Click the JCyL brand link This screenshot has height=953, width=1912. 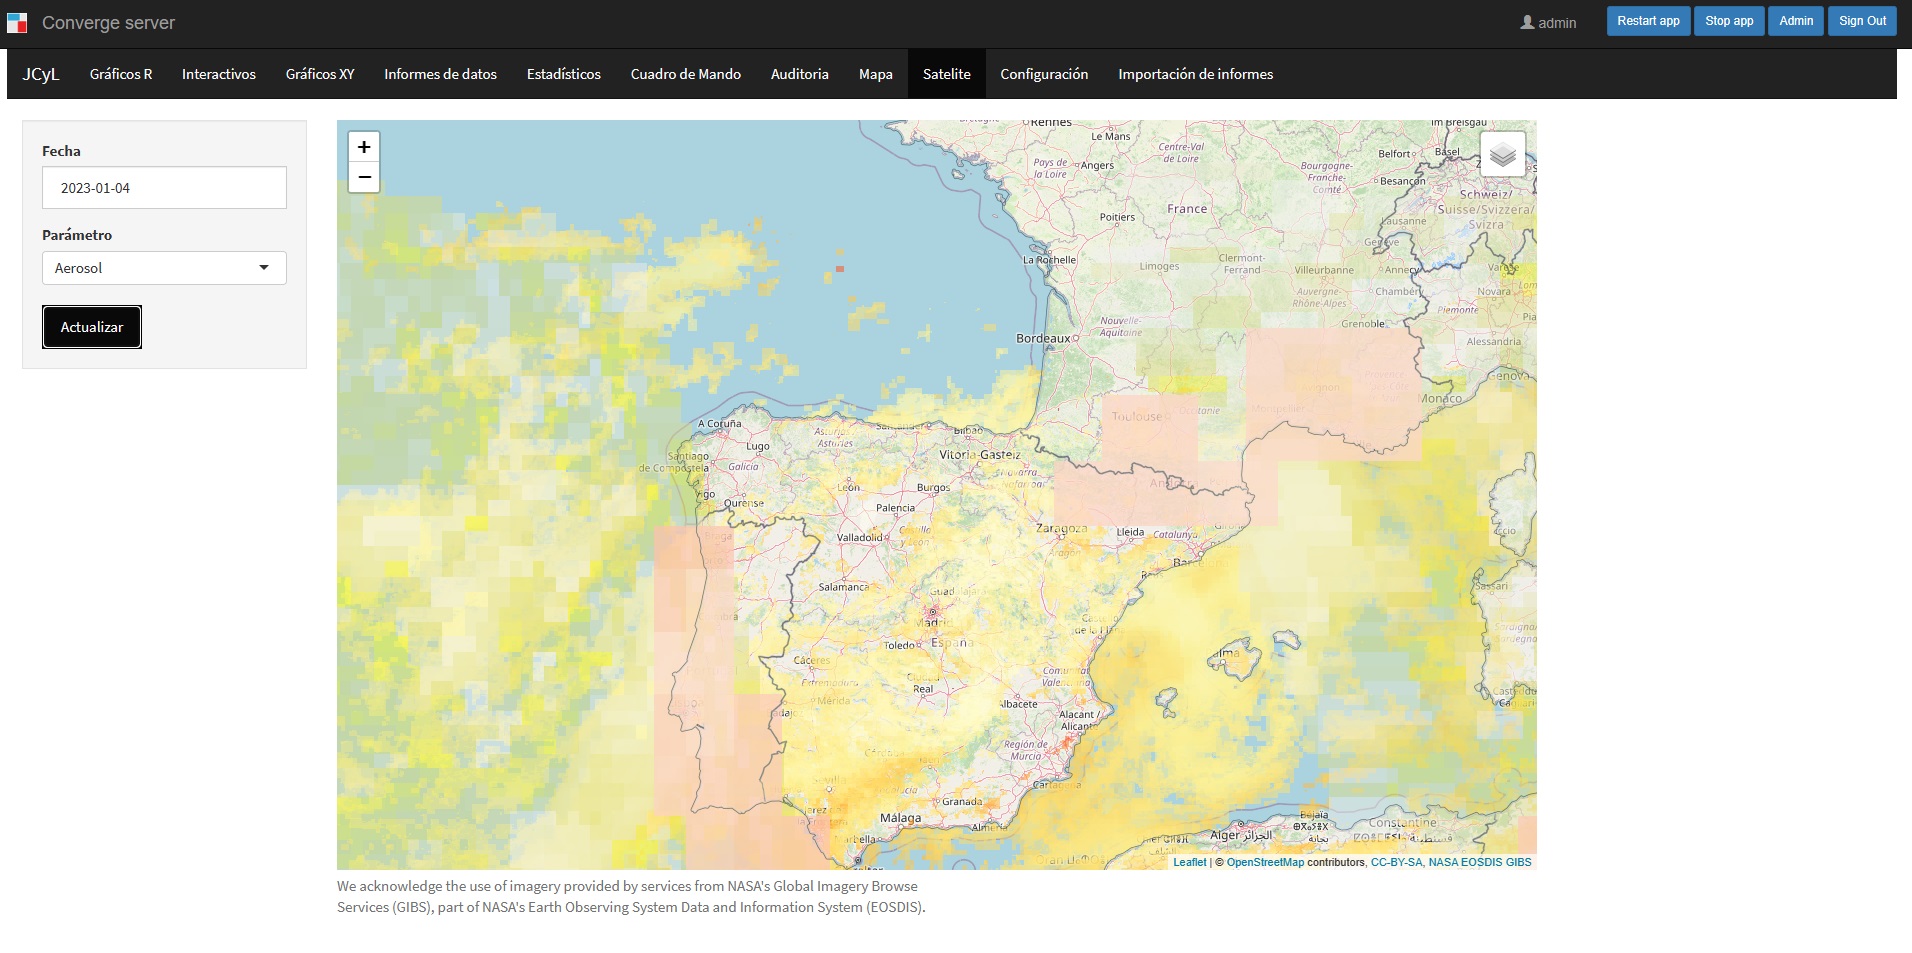tap(41, 74)
